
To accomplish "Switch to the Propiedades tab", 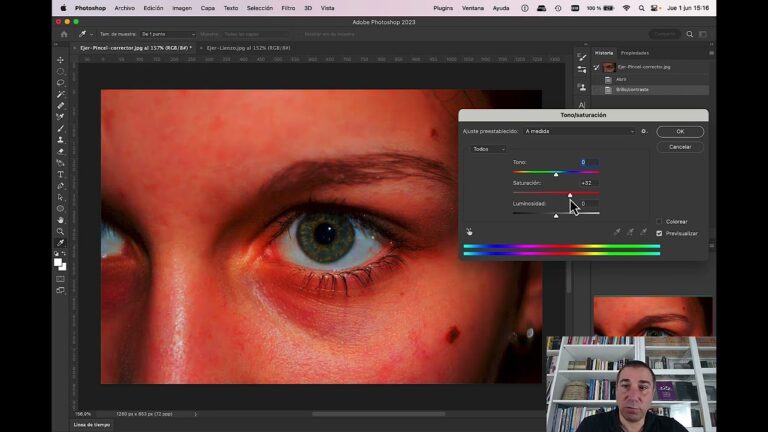I will click(635, 53).
